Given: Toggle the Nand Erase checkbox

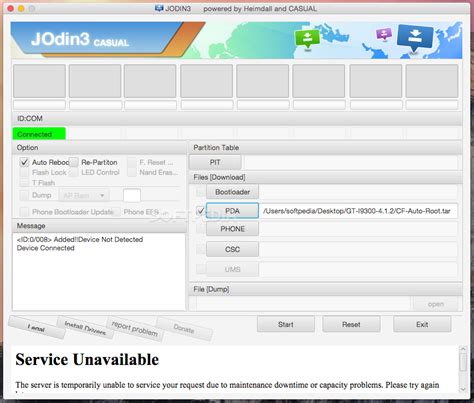Looking at the screenshot, I should 132,172.
